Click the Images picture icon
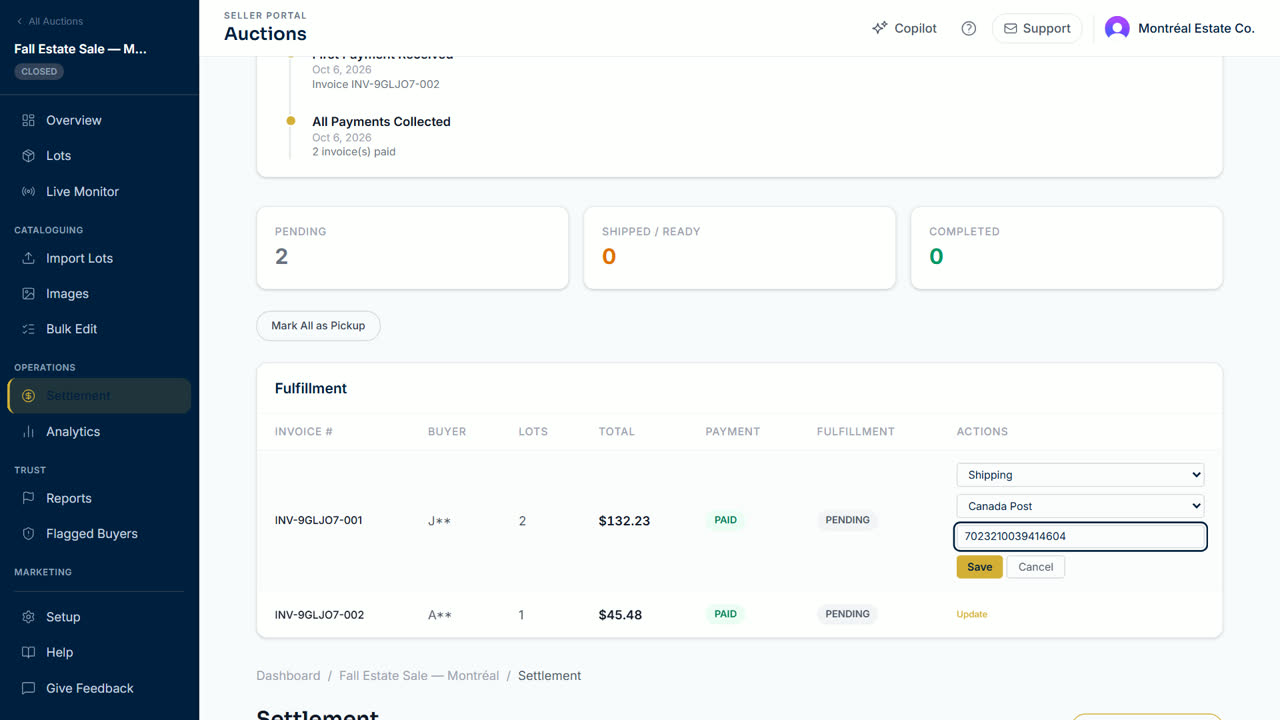 (28, 294)
